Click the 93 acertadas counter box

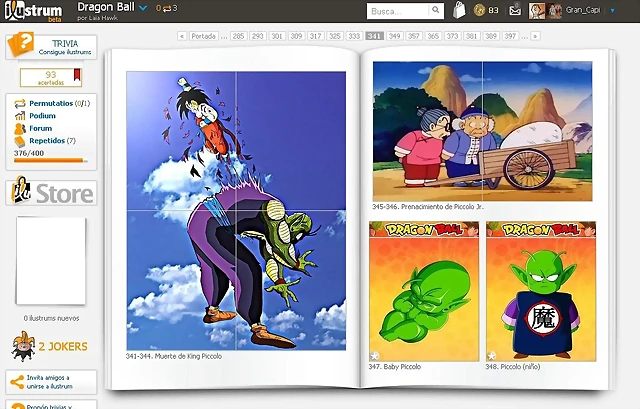click(51, 78)
